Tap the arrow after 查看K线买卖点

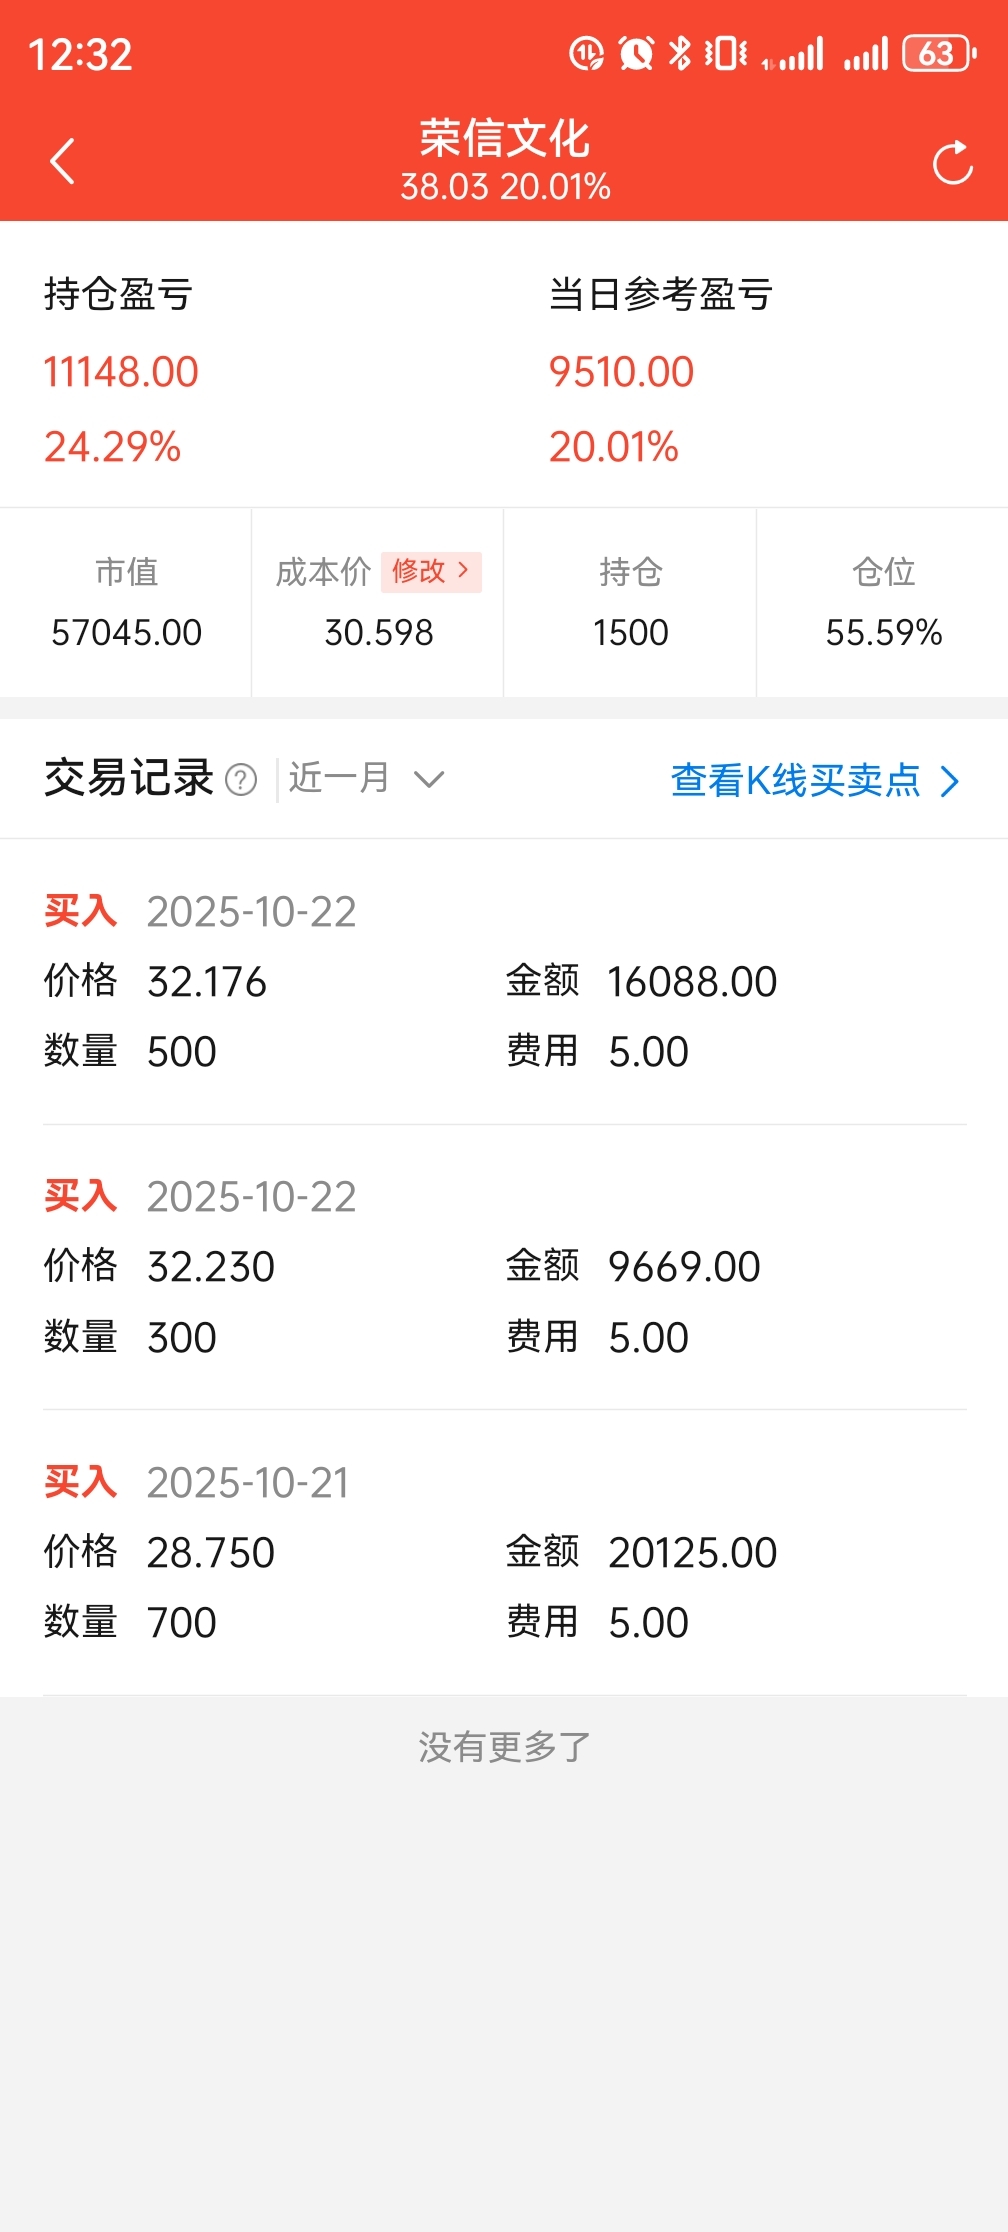950,781
